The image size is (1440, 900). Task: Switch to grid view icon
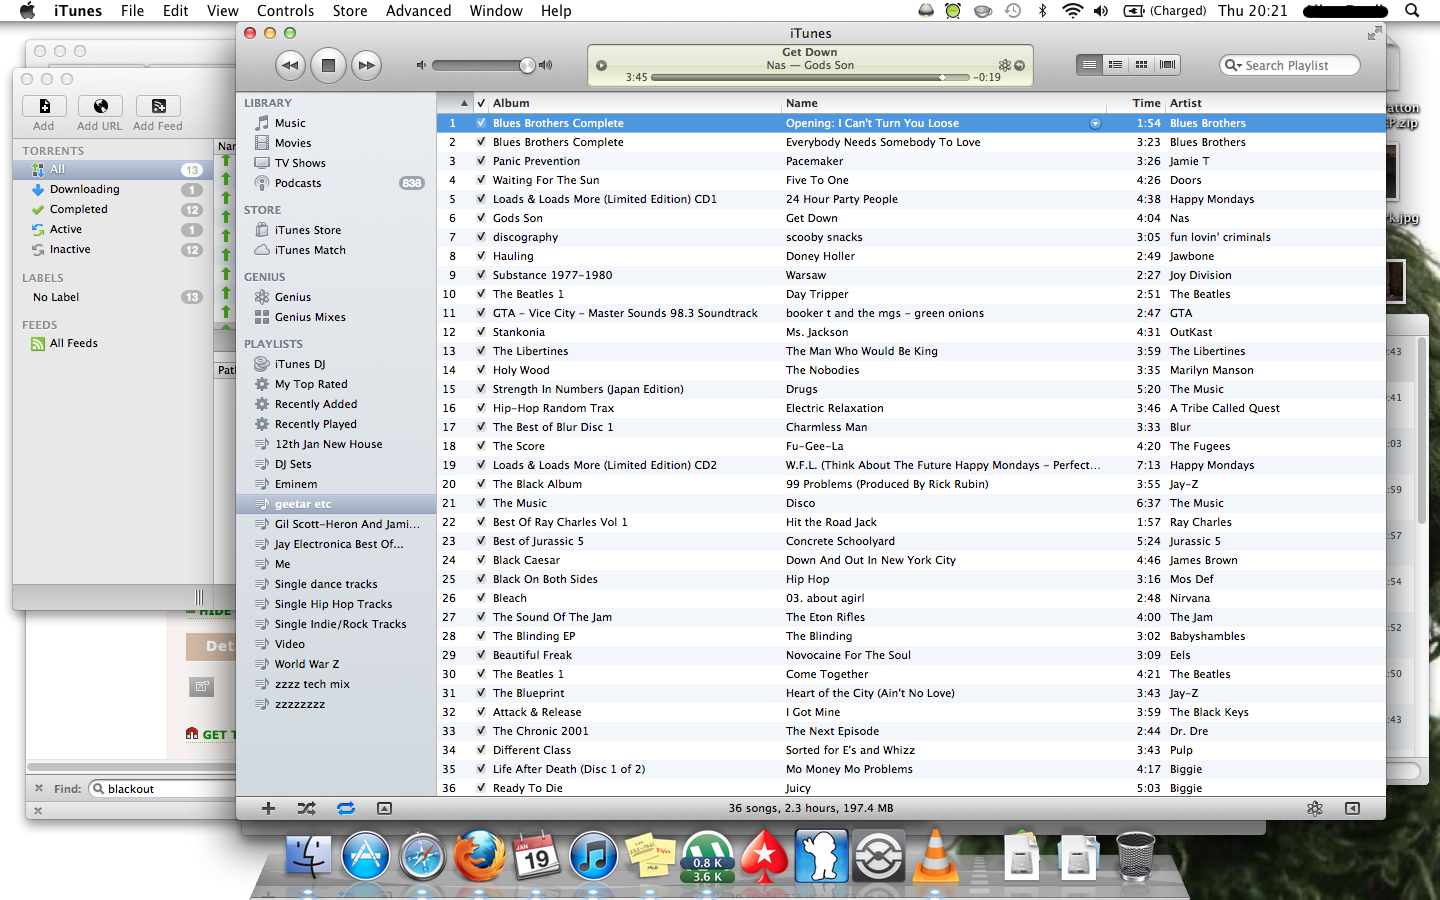(1141, 65)
